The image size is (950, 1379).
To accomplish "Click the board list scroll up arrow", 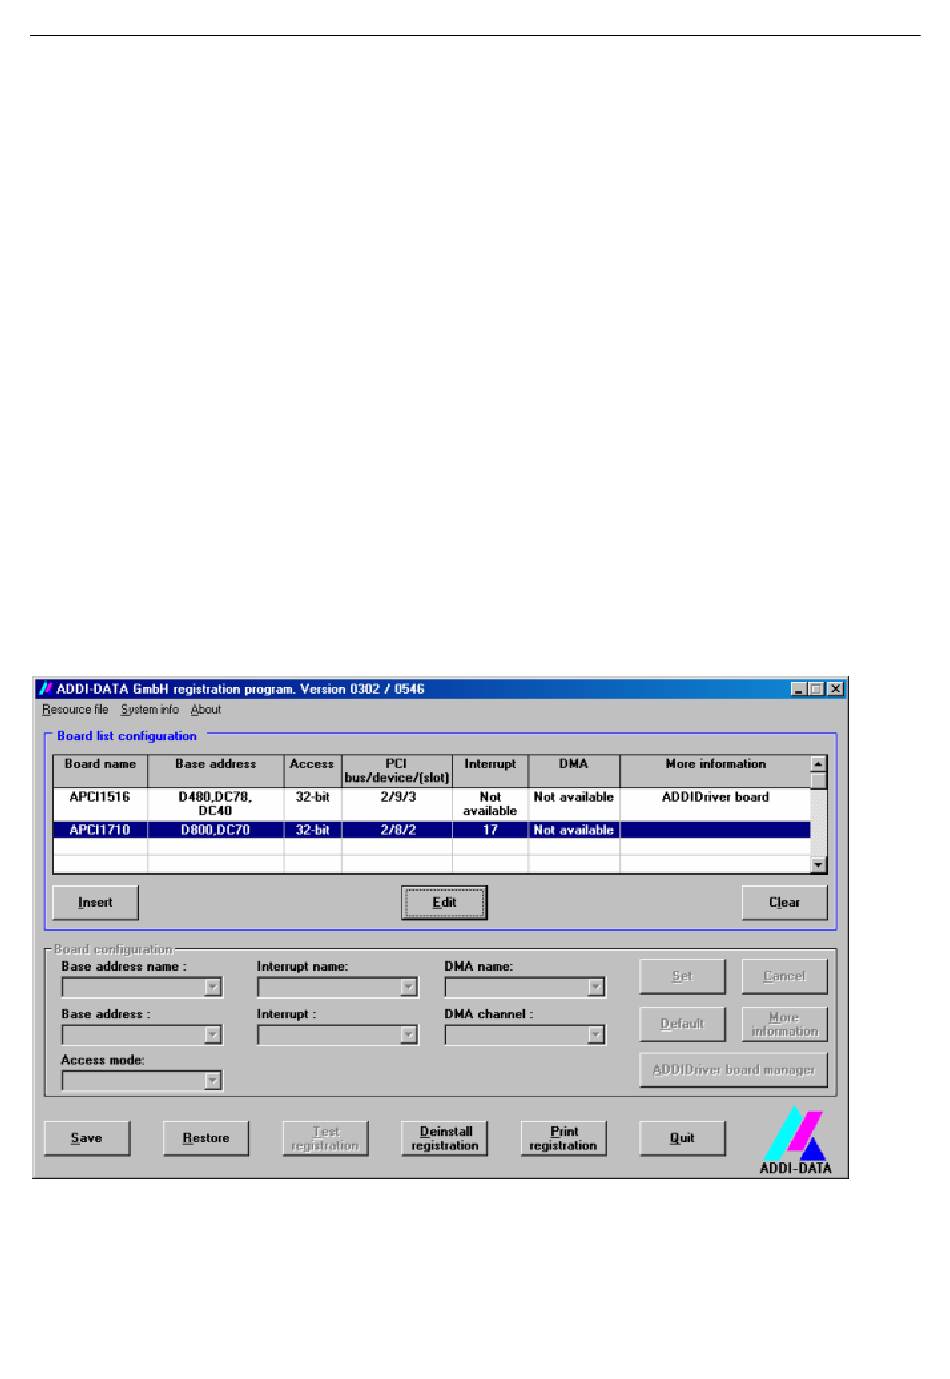I will [x=818, y=764].
